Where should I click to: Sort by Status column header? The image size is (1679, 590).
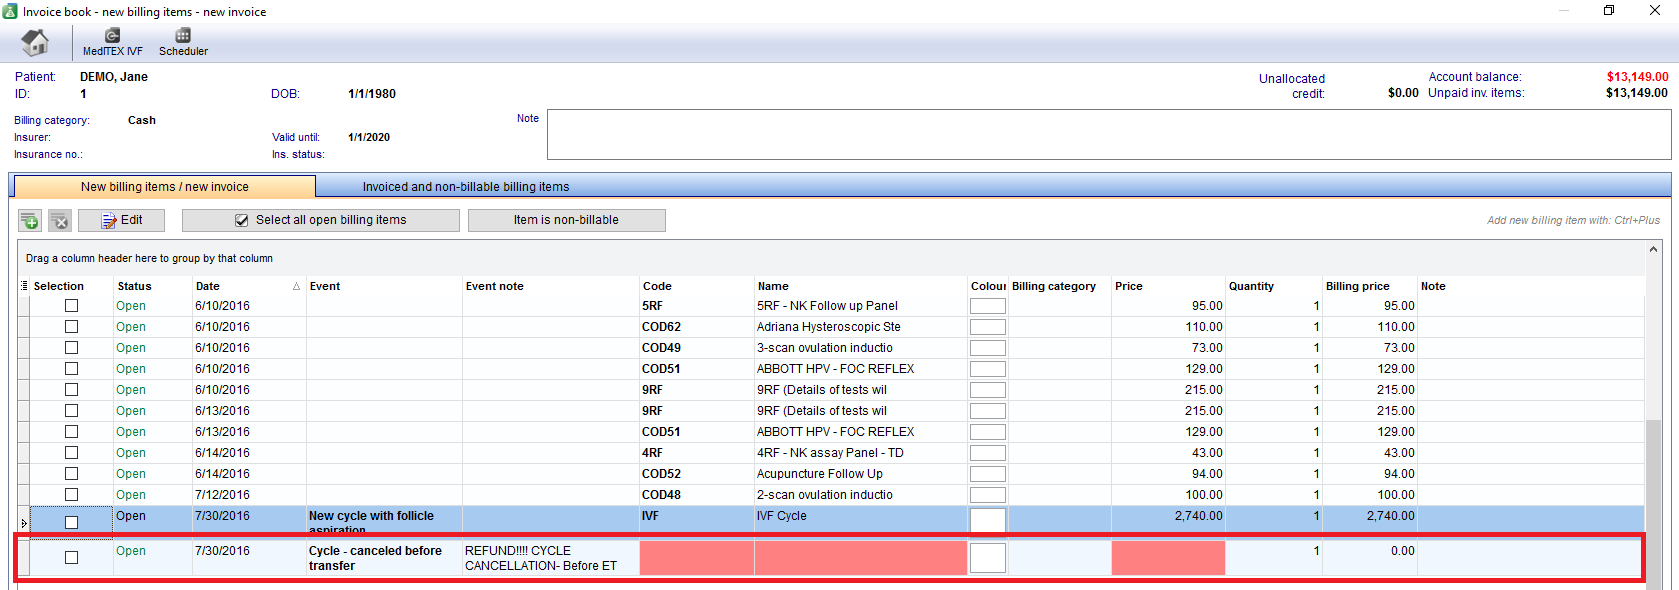click(x=152, y=286)
